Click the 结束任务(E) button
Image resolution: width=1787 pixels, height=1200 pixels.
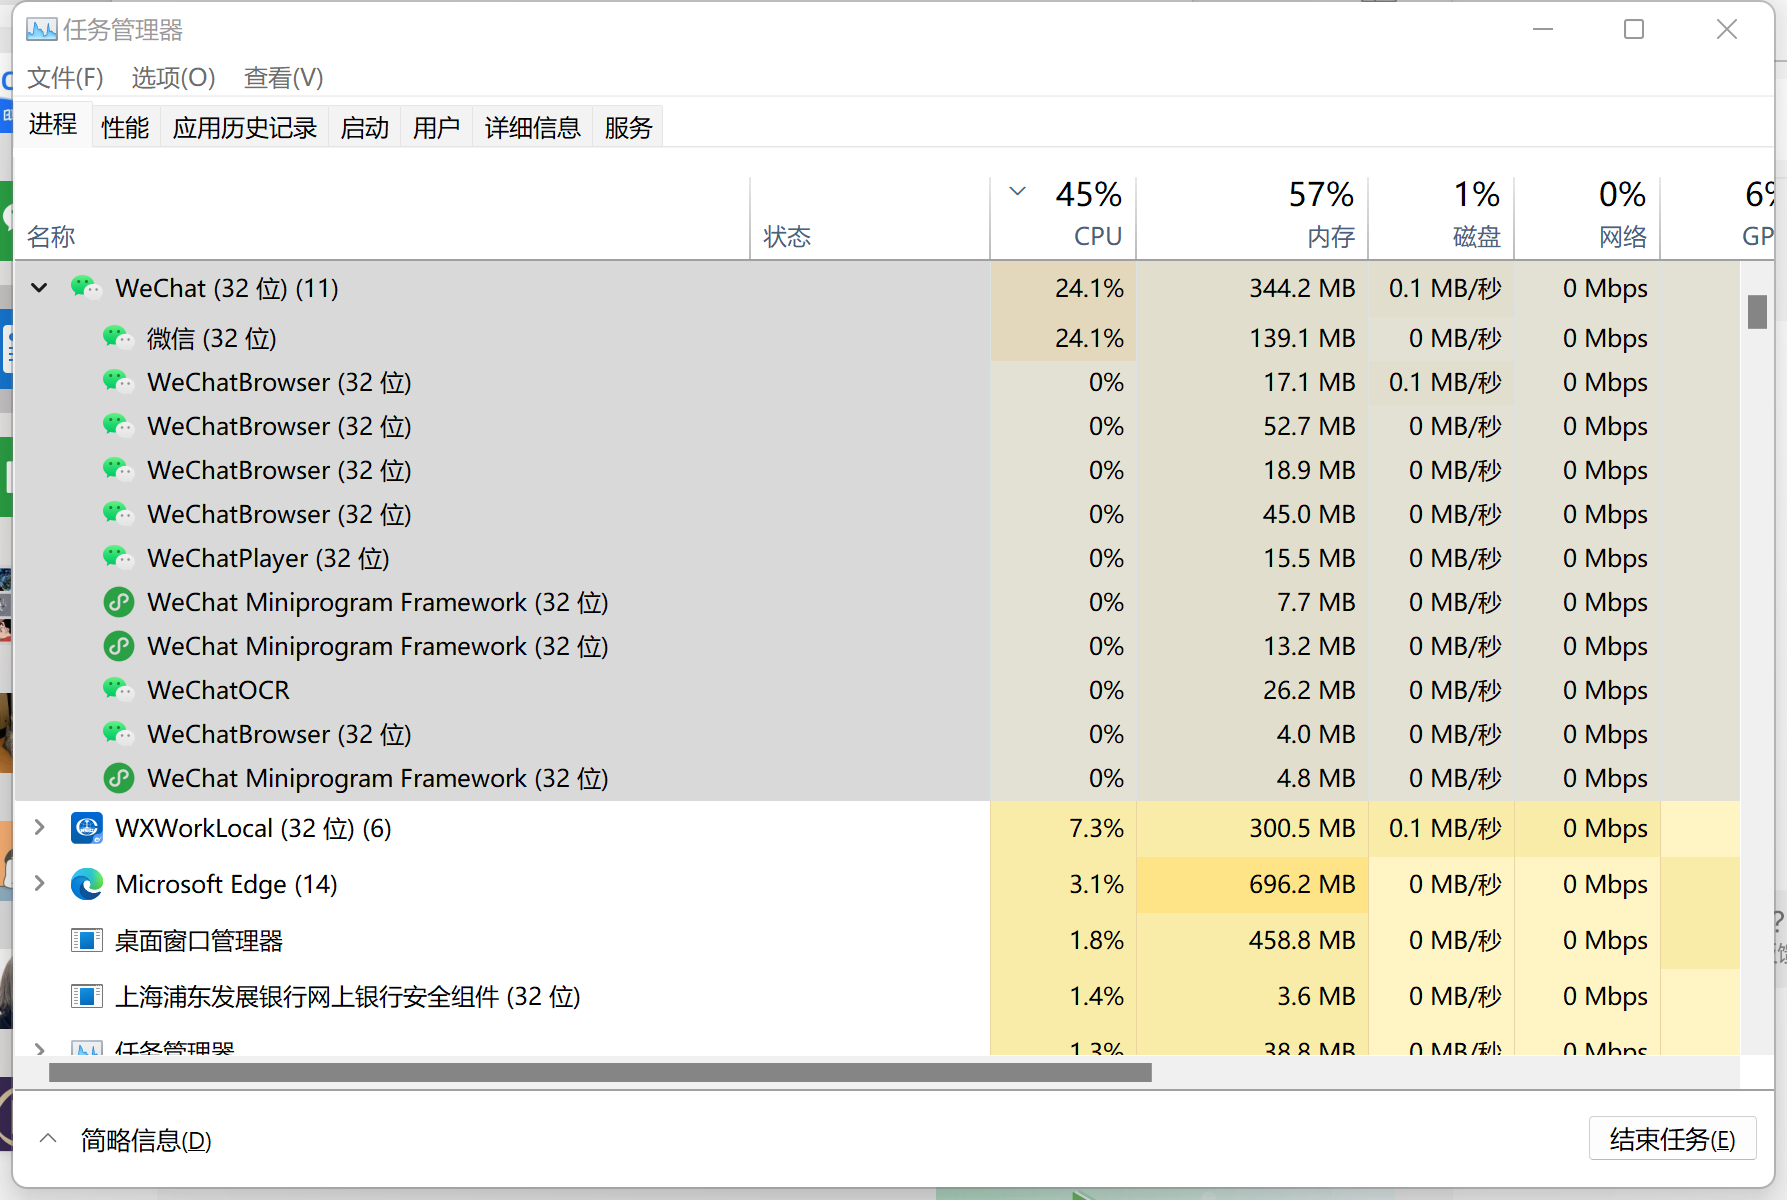[x=1672, y=1139]
